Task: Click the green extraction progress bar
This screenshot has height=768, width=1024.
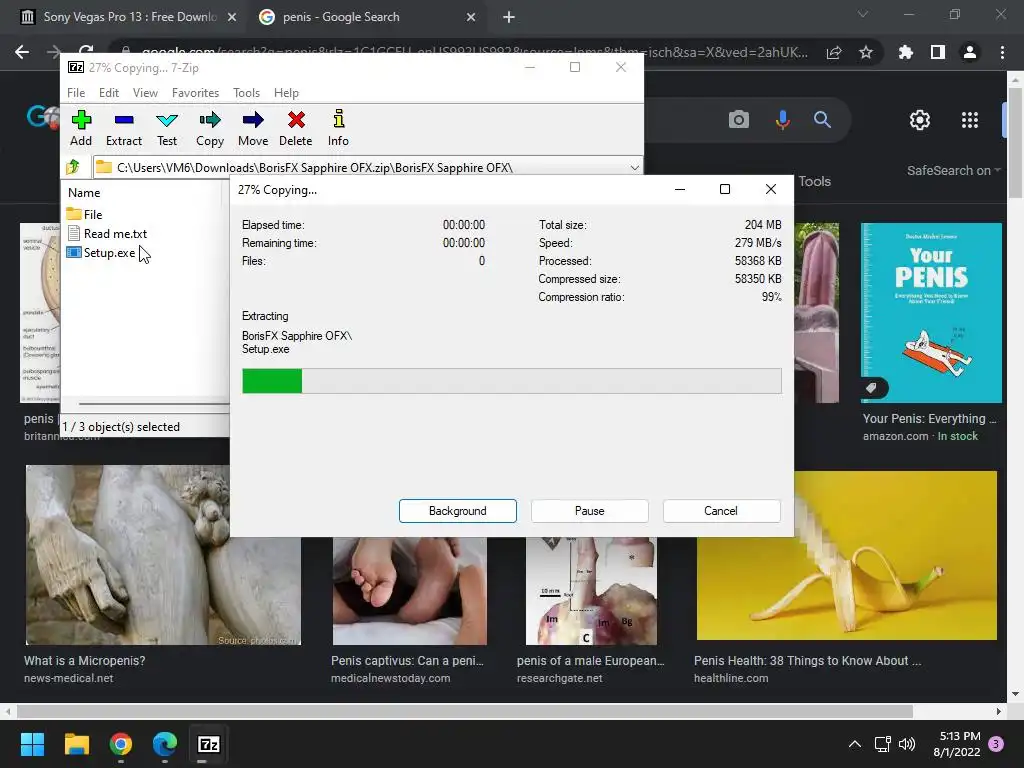Action: point(511,381)
